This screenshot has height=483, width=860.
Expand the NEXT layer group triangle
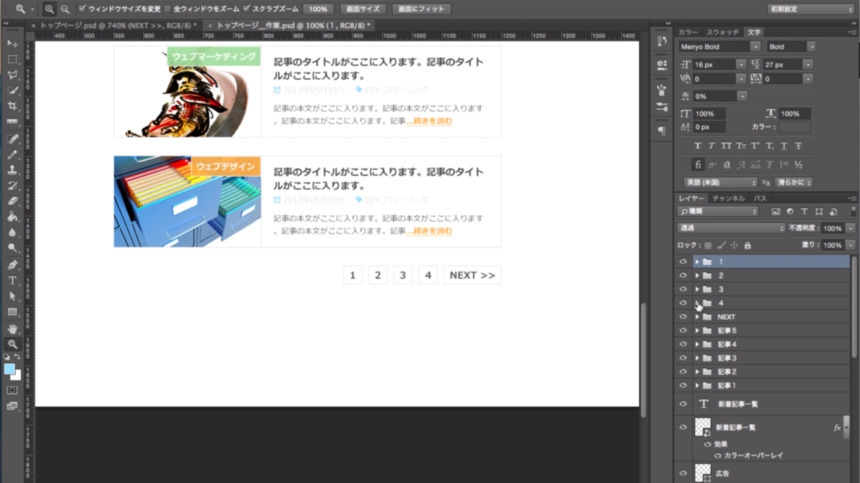tap(697, 317)
